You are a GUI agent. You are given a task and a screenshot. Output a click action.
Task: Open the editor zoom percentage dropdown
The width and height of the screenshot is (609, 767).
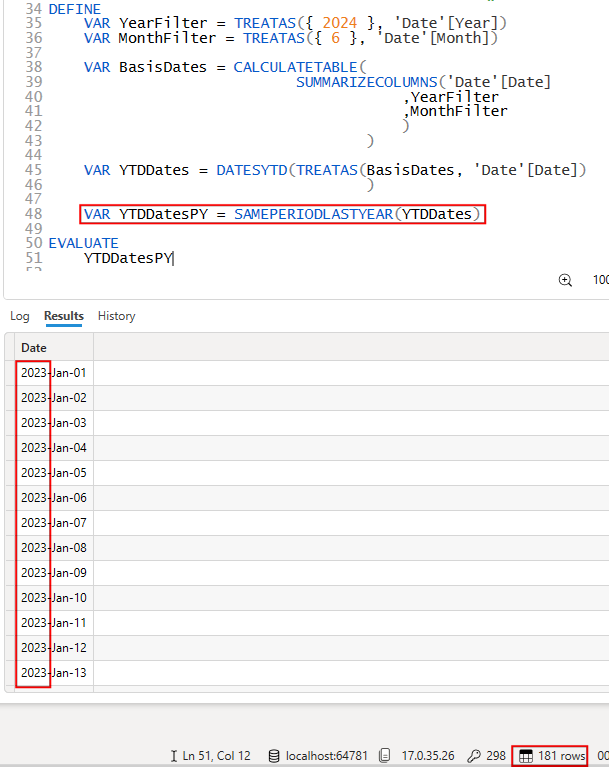click(600, 280)
